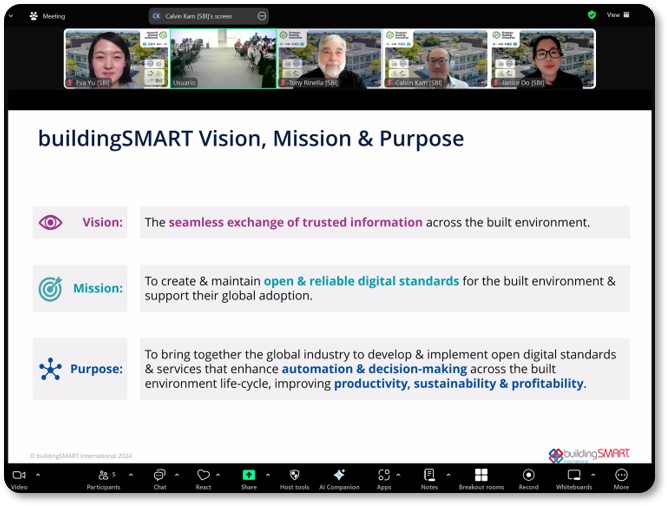Expand the React options chevron

[x=218, y=474]
